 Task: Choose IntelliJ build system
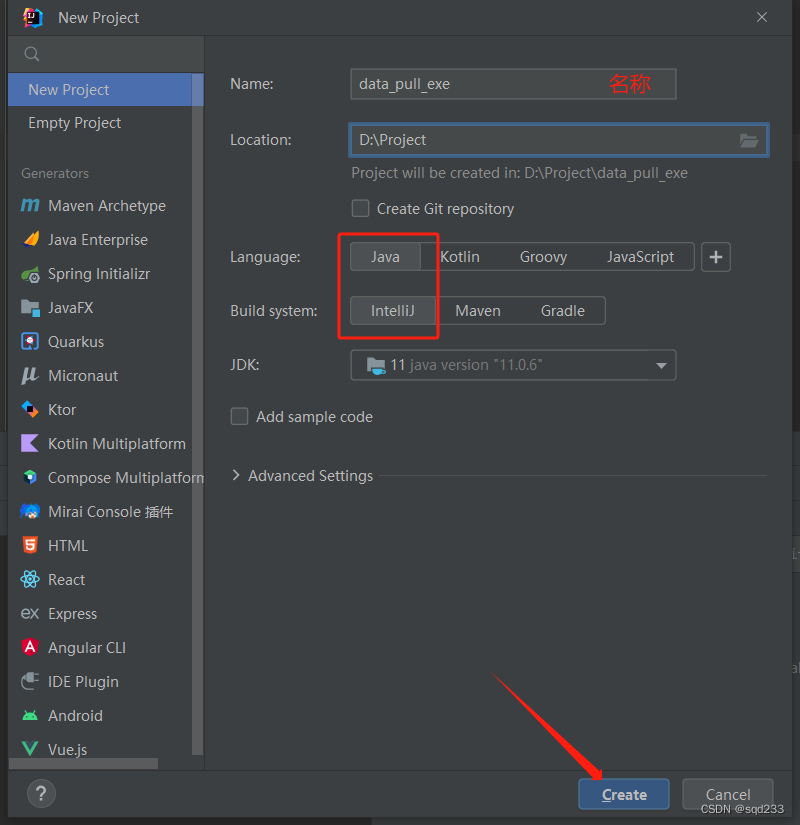click(x=393, y=310)
